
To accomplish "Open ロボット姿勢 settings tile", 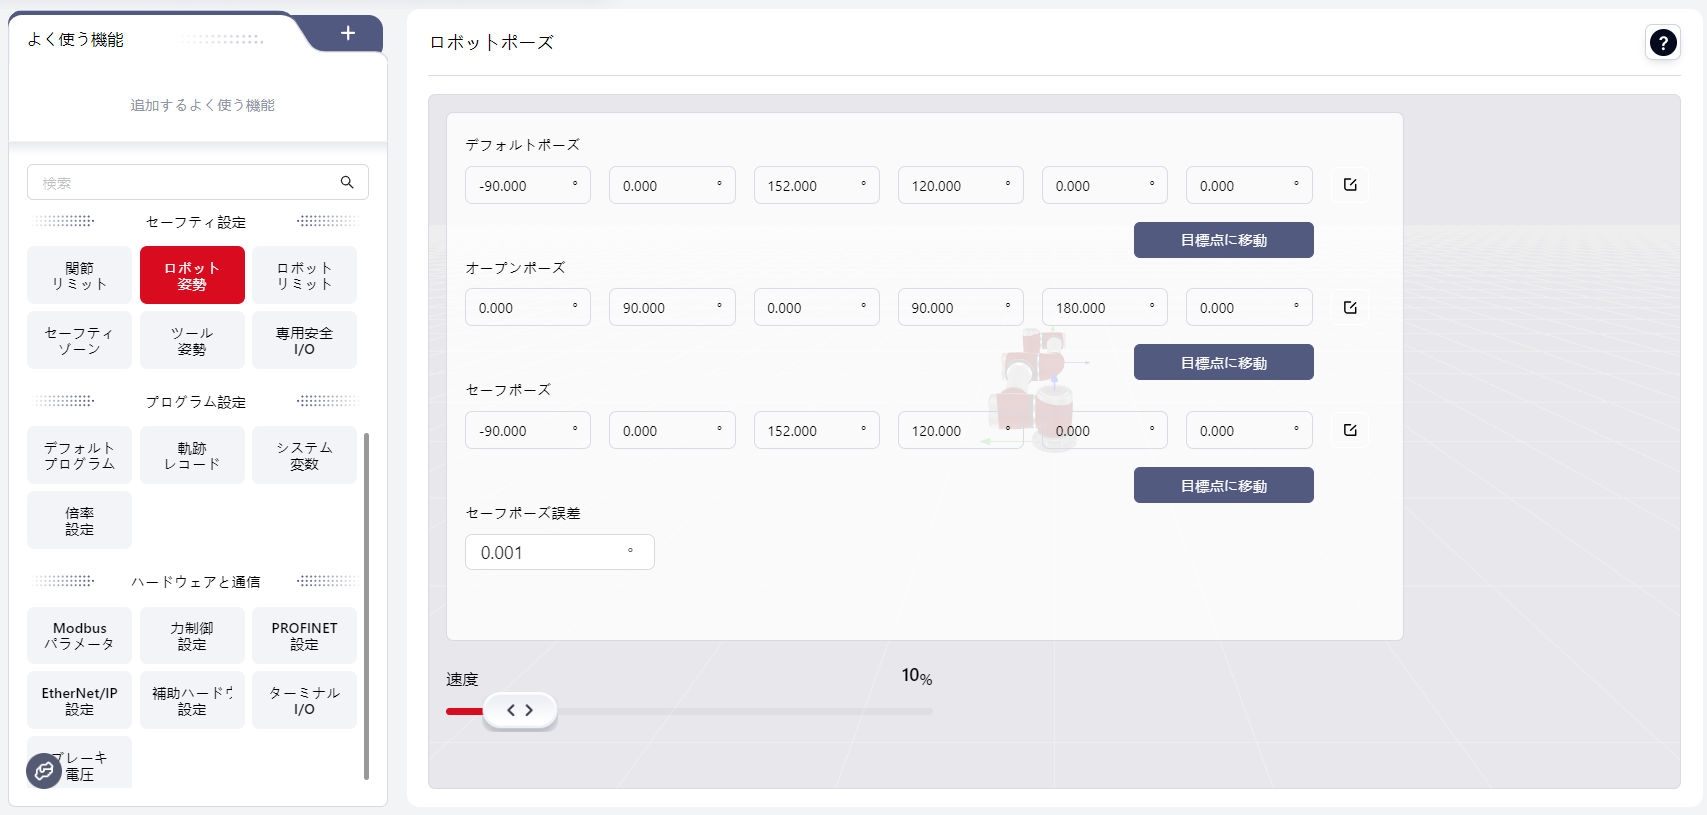I will (192, 275).
